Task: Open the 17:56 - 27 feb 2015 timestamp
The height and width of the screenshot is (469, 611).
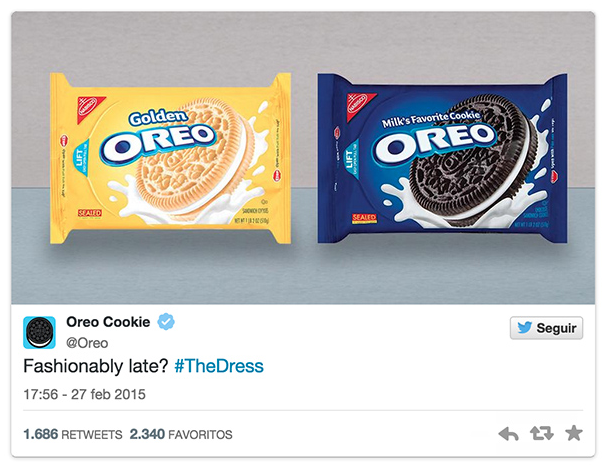Action: [85, 394]
